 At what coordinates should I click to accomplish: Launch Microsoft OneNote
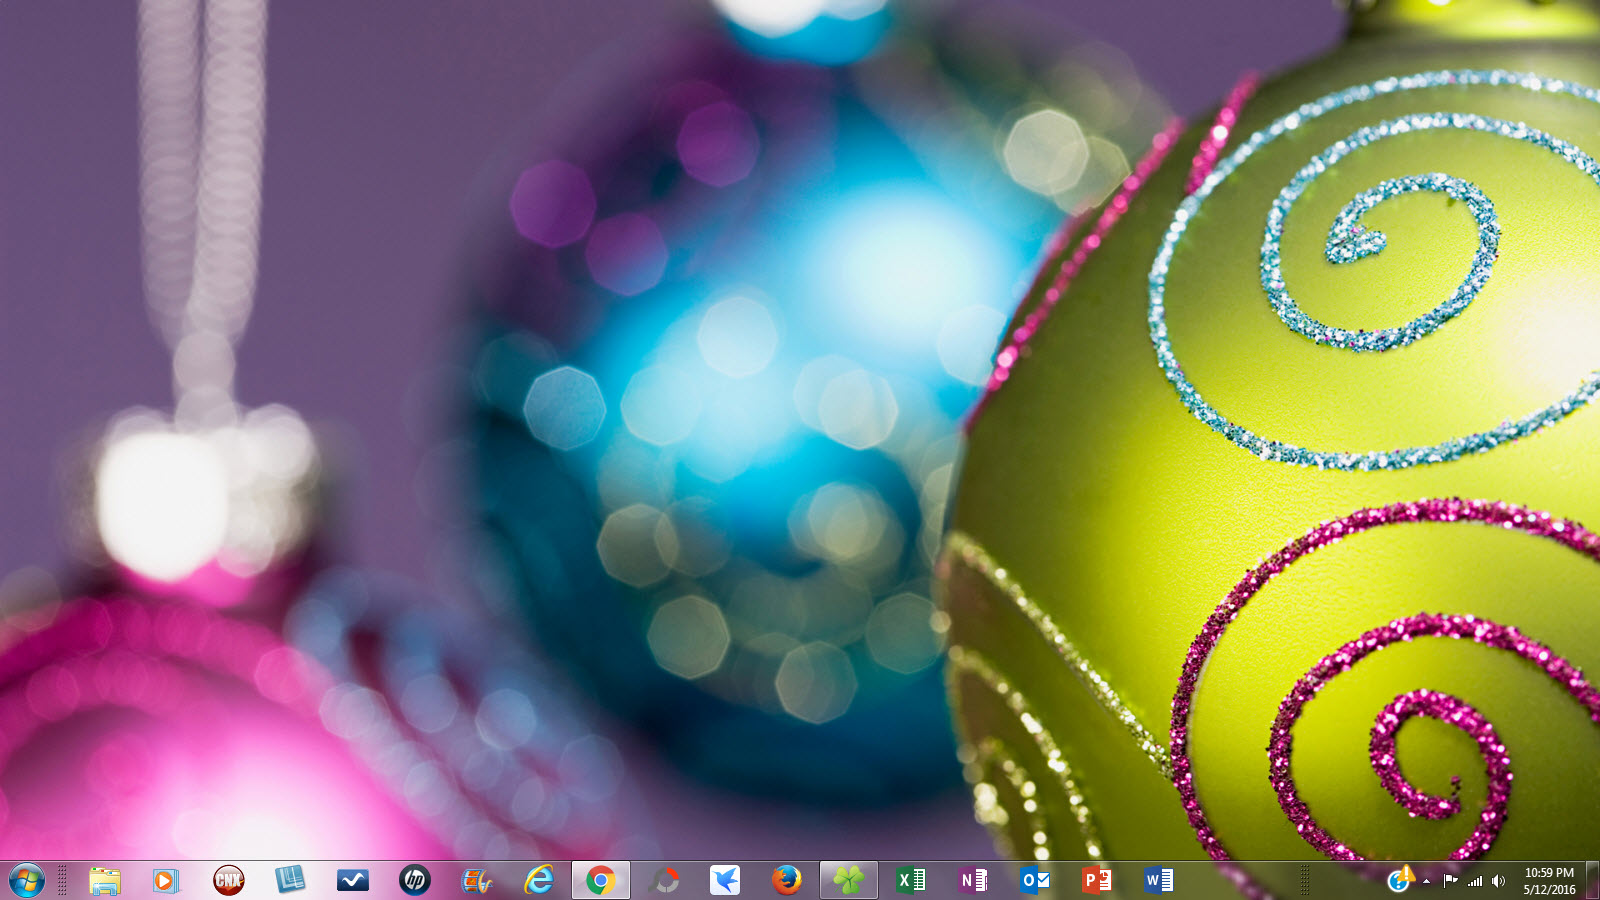(973, 881)
